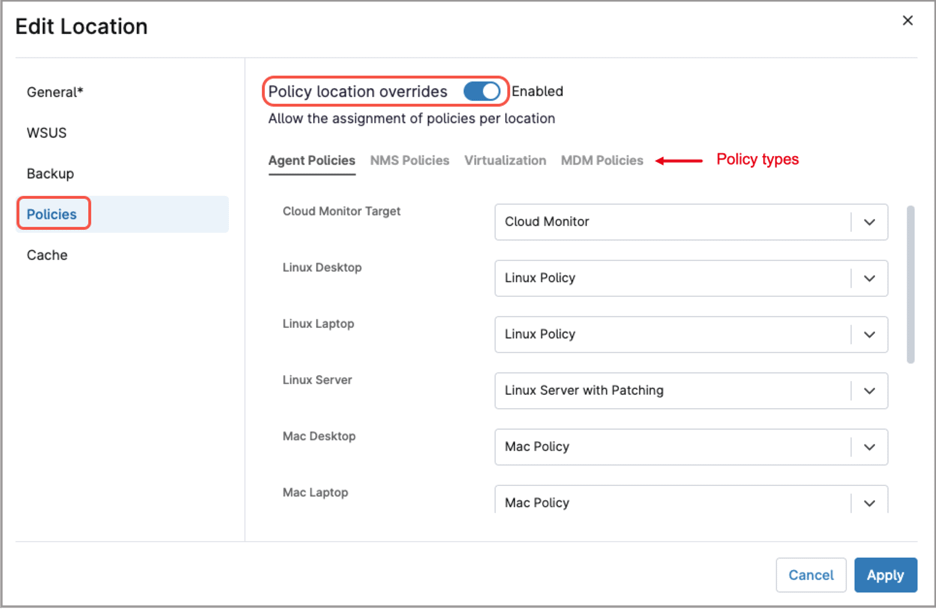Close the Edit Location dialog
936x609 pixels.
pos(907,20)
